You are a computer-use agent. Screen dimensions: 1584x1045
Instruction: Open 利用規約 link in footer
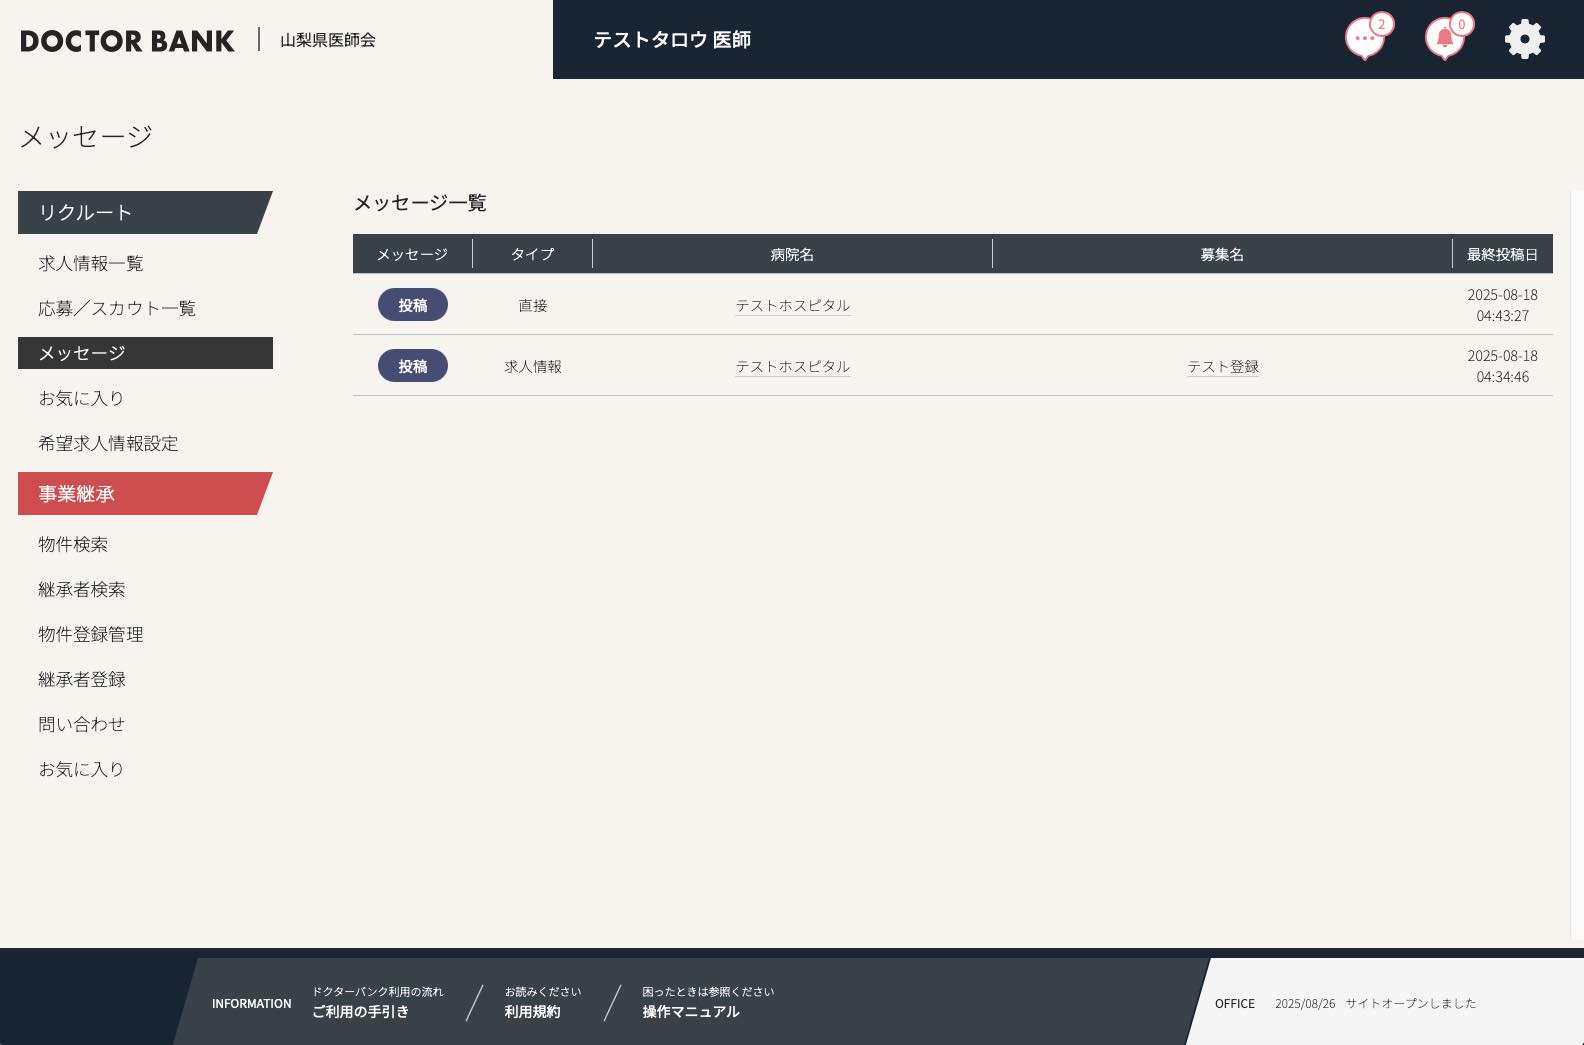pyautogui.click(x=532, y=1011)
